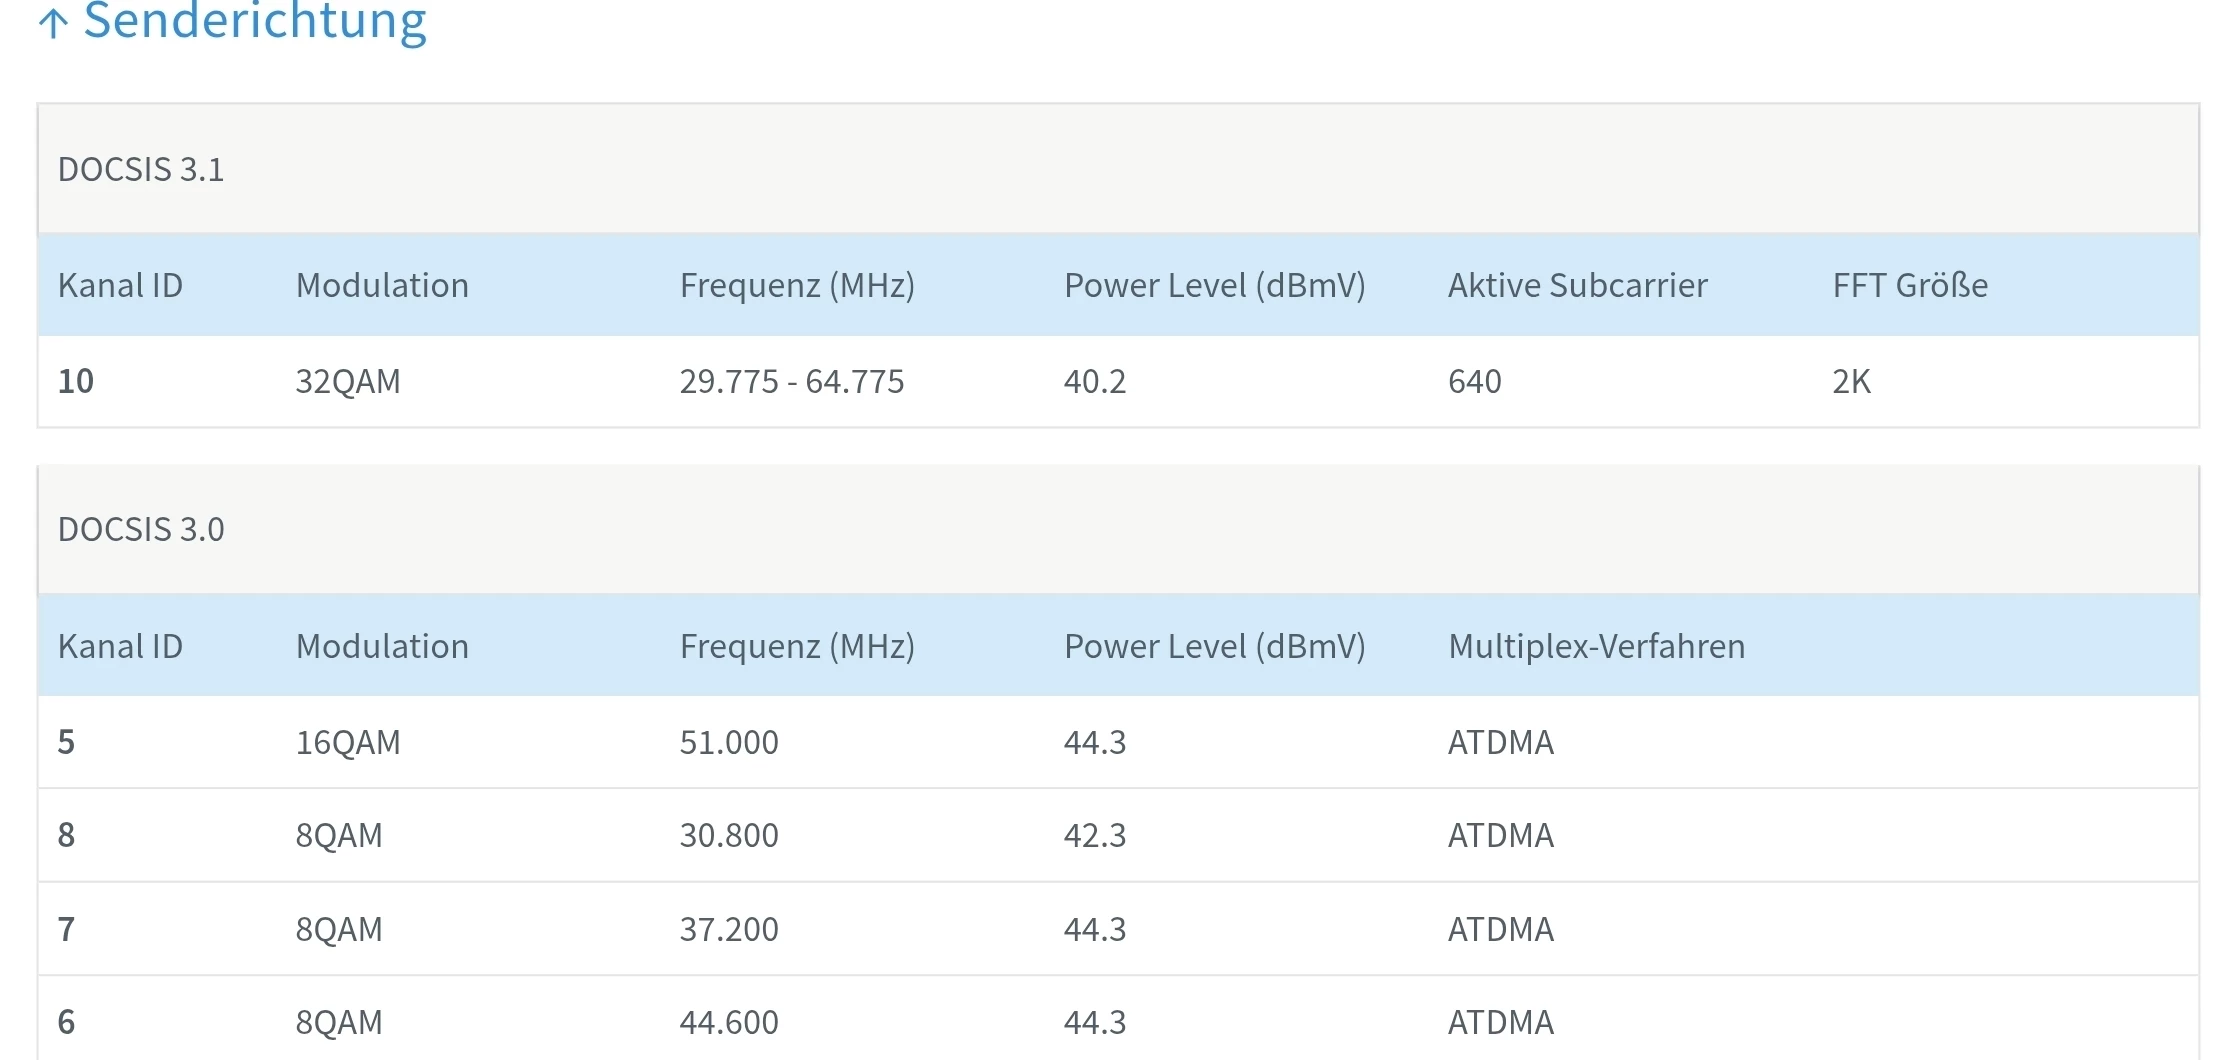Select the Kanal ID 5 row
The image size is (2237, 1060).
pyautogui.click(x=66, y=743)
